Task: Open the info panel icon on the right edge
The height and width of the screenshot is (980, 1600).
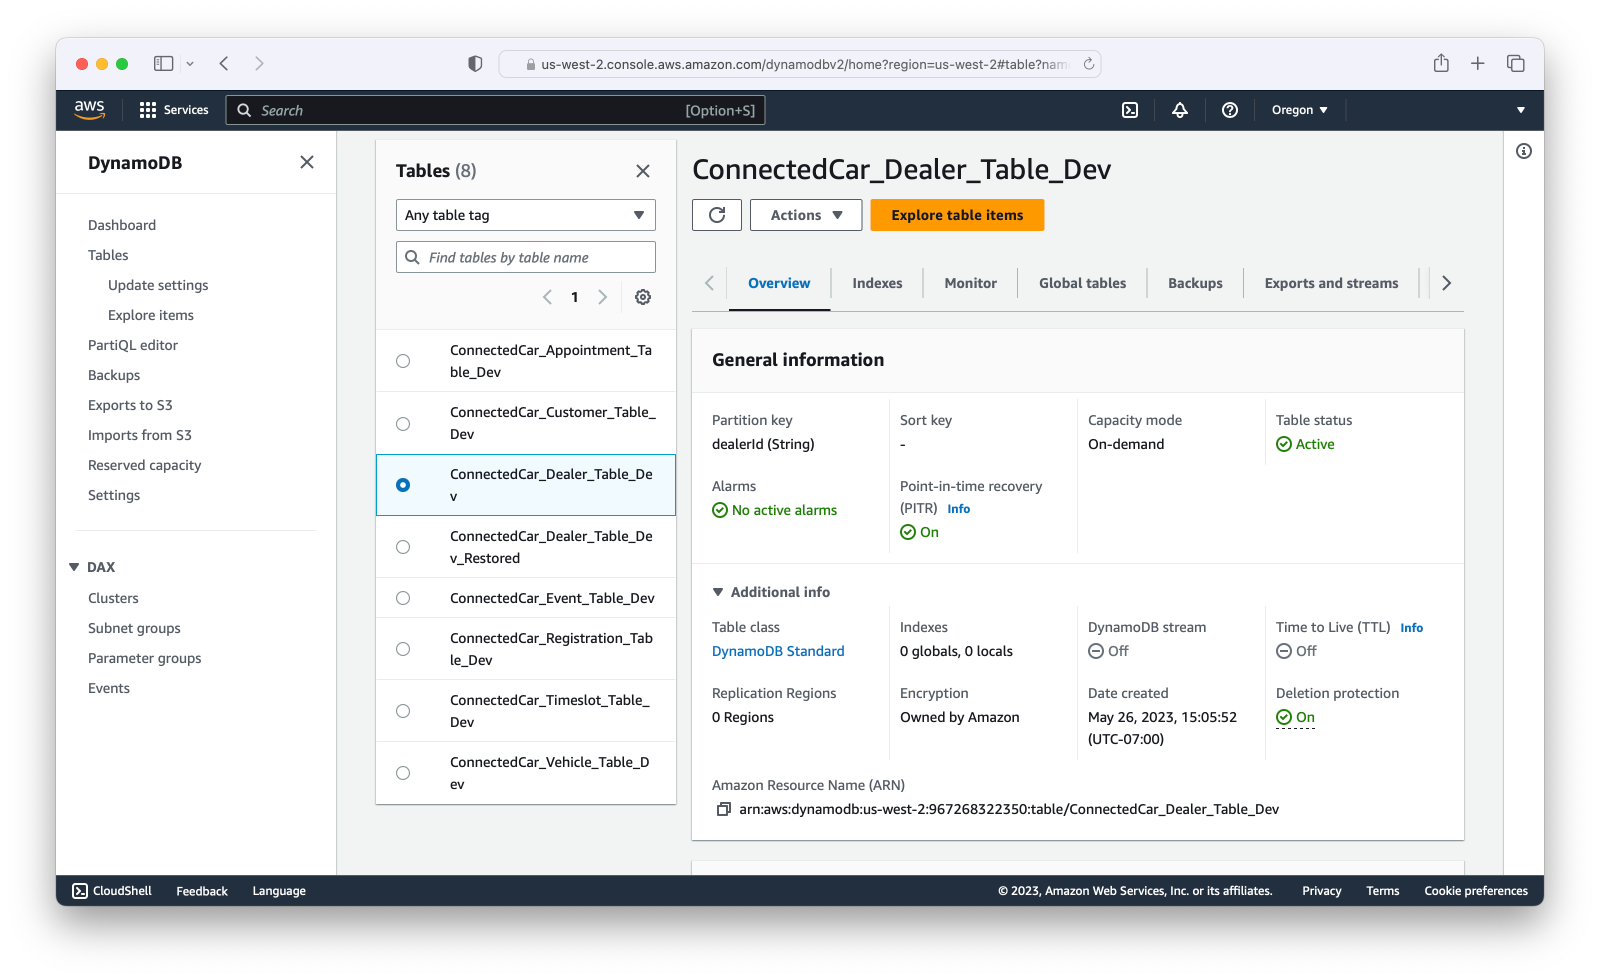Action: coord(1524,151)
